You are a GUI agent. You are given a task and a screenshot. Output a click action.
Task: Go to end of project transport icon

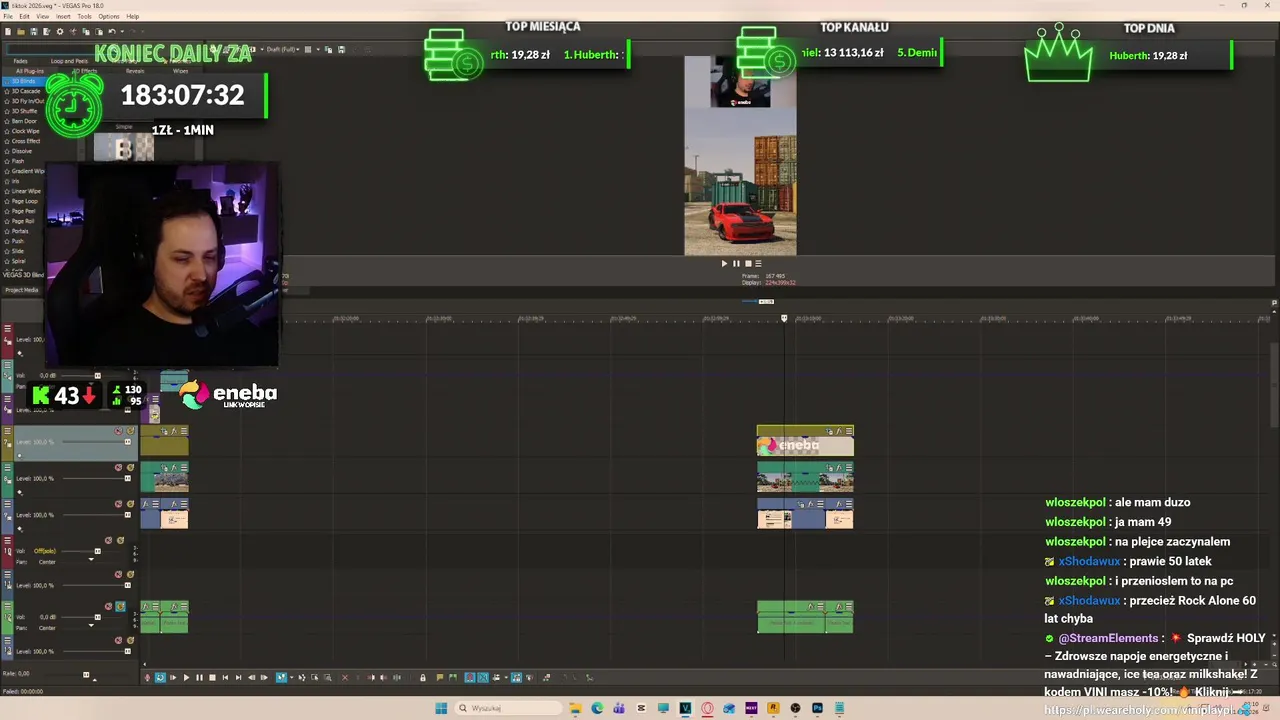(238, 678)
